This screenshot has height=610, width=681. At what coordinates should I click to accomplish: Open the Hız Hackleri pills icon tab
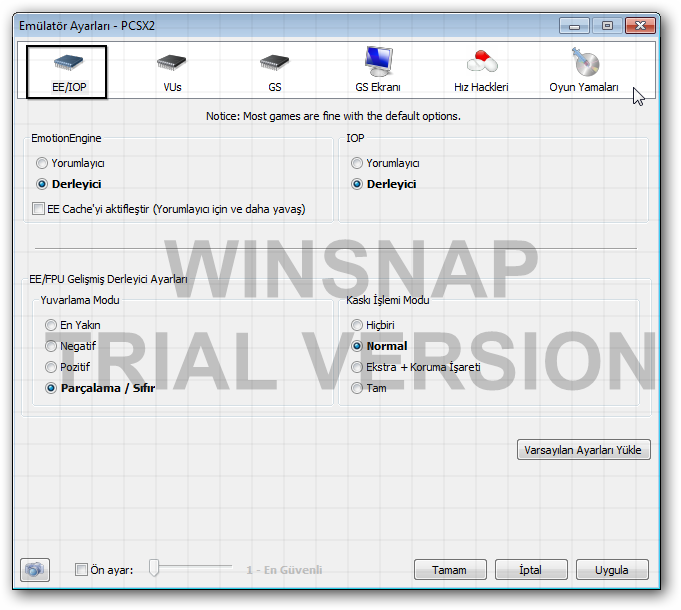pos(481,72)
